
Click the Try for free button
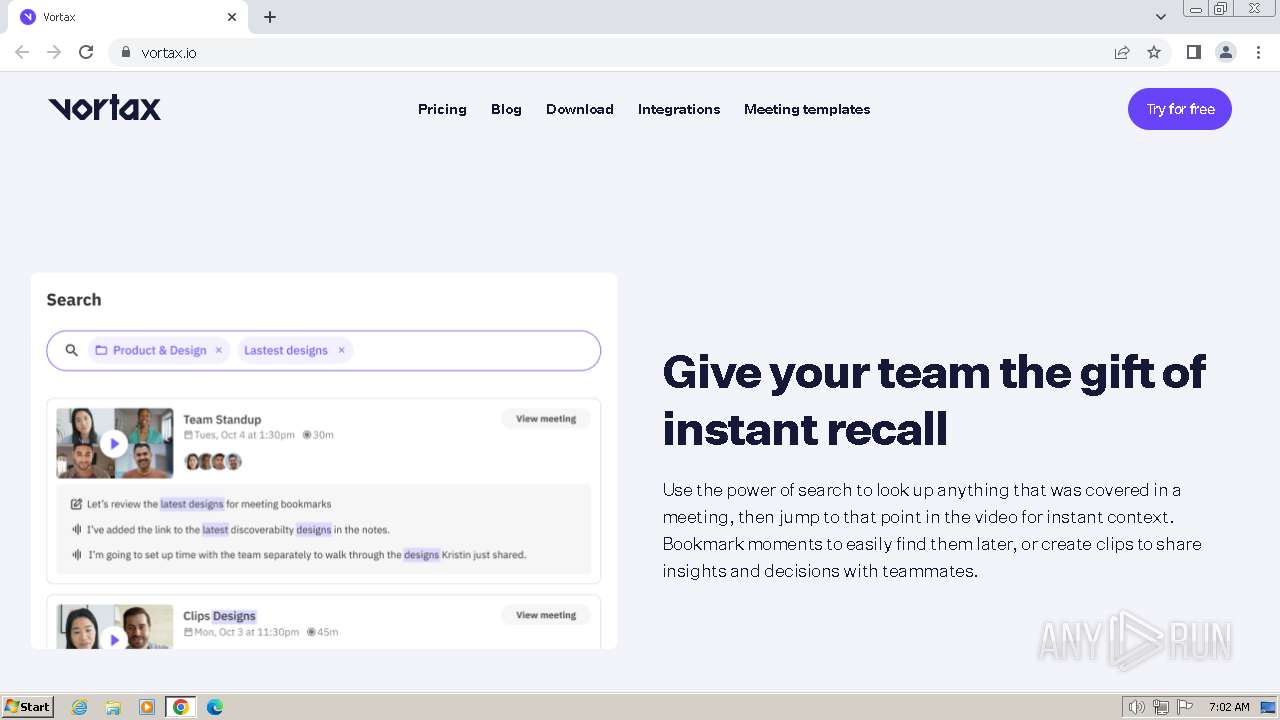[1180, 109]
